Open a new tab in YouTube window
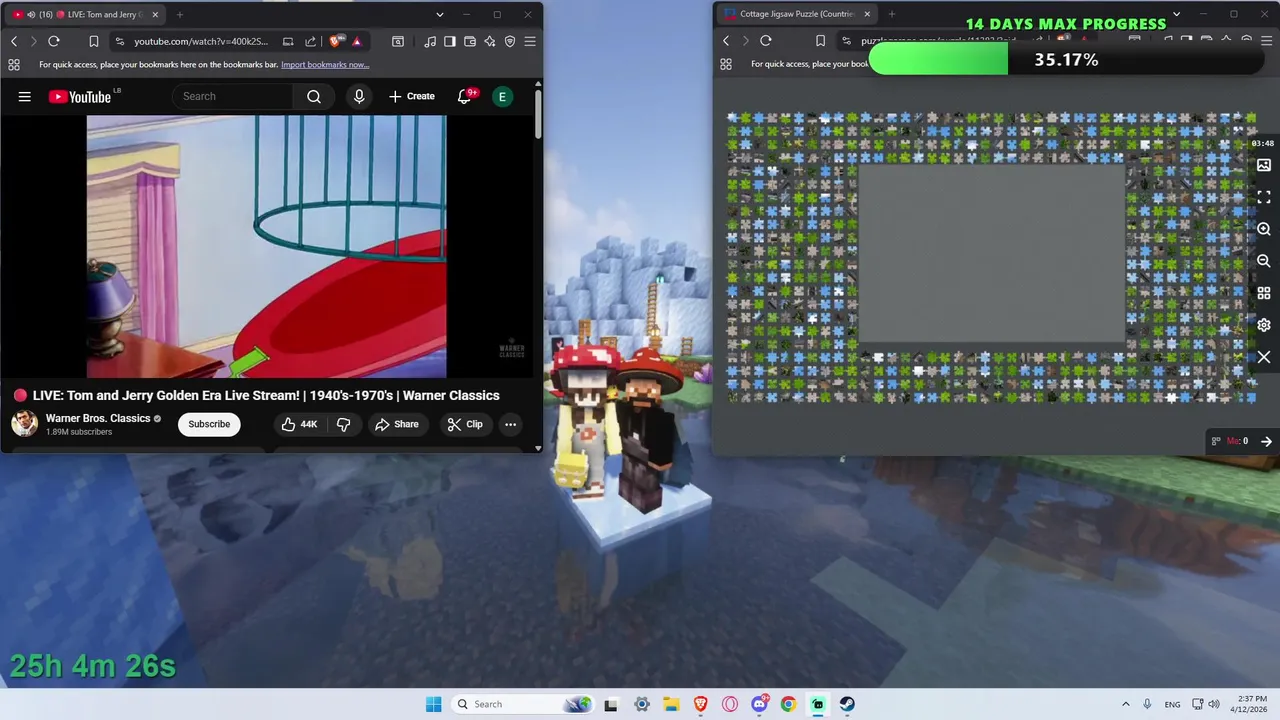The image size is (1280, 720). pyautogui.click(x=180, y=14)
